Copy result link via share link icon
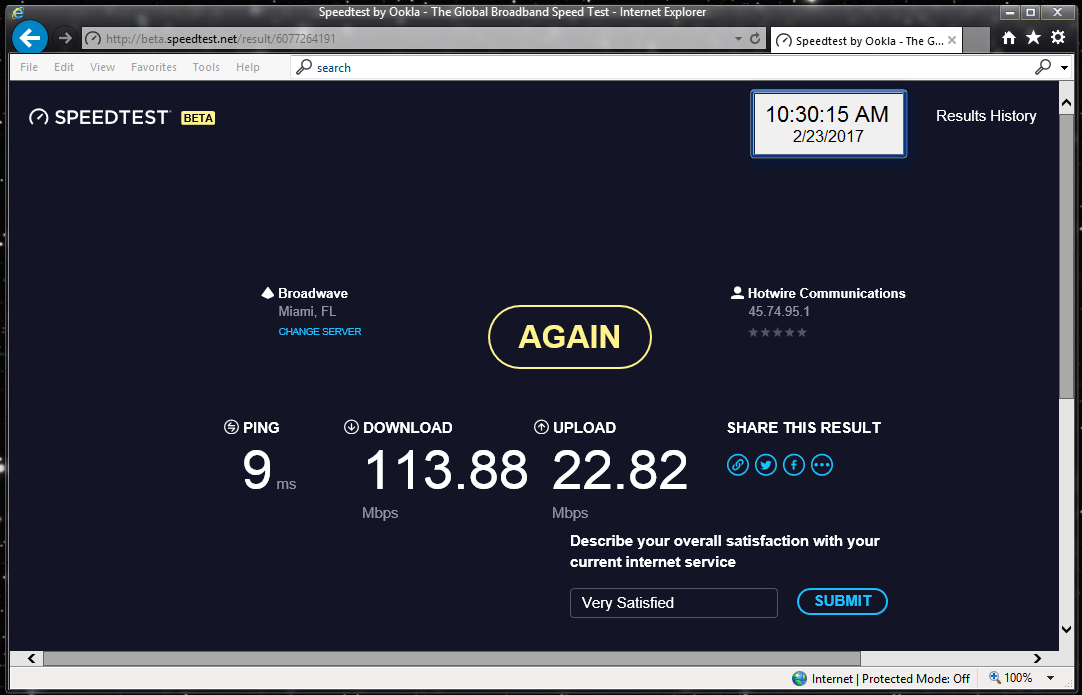Screen dimensions: 1082x695 [x=738, y=465]
